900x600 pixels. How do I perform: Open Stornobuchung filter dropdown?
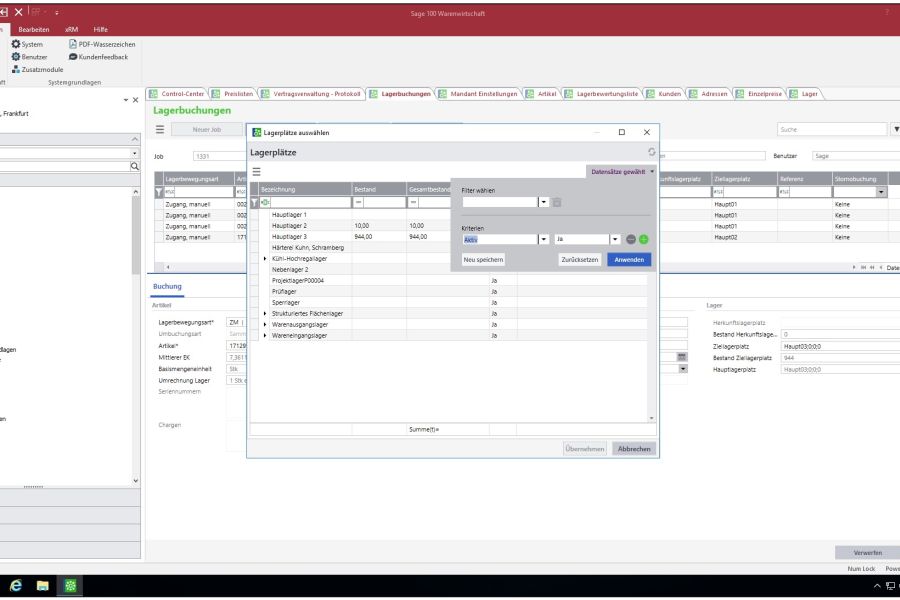coord(881,192)
